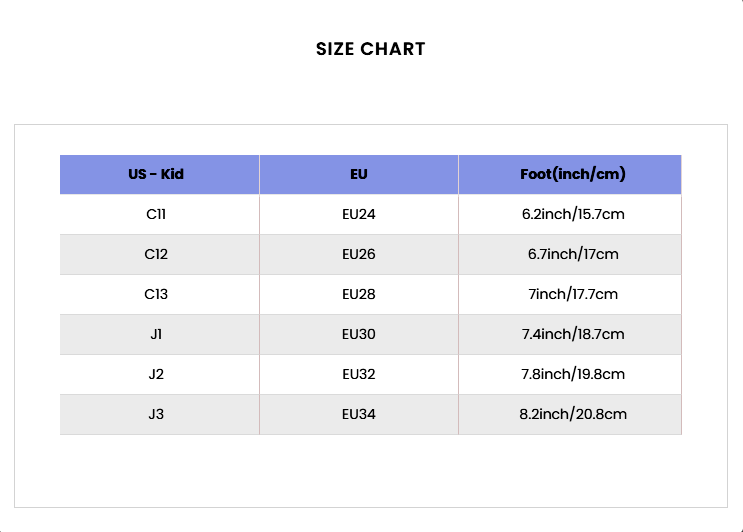Click the EU24 cell
Image resolution: width=743 pixels, height=532 pixels.
(359, 214)
